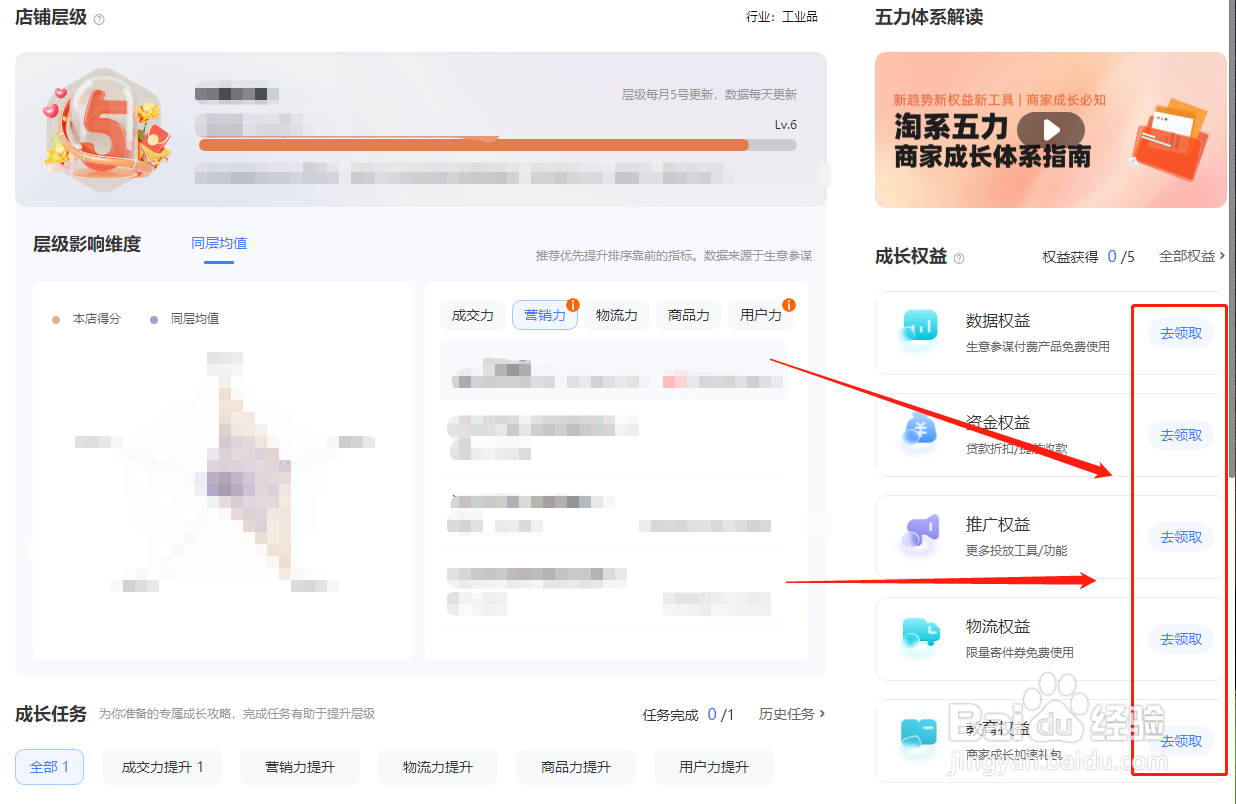1236x804 pixels.
Task: Click the 资金权益 yuan icon
Action: point(918,429)
